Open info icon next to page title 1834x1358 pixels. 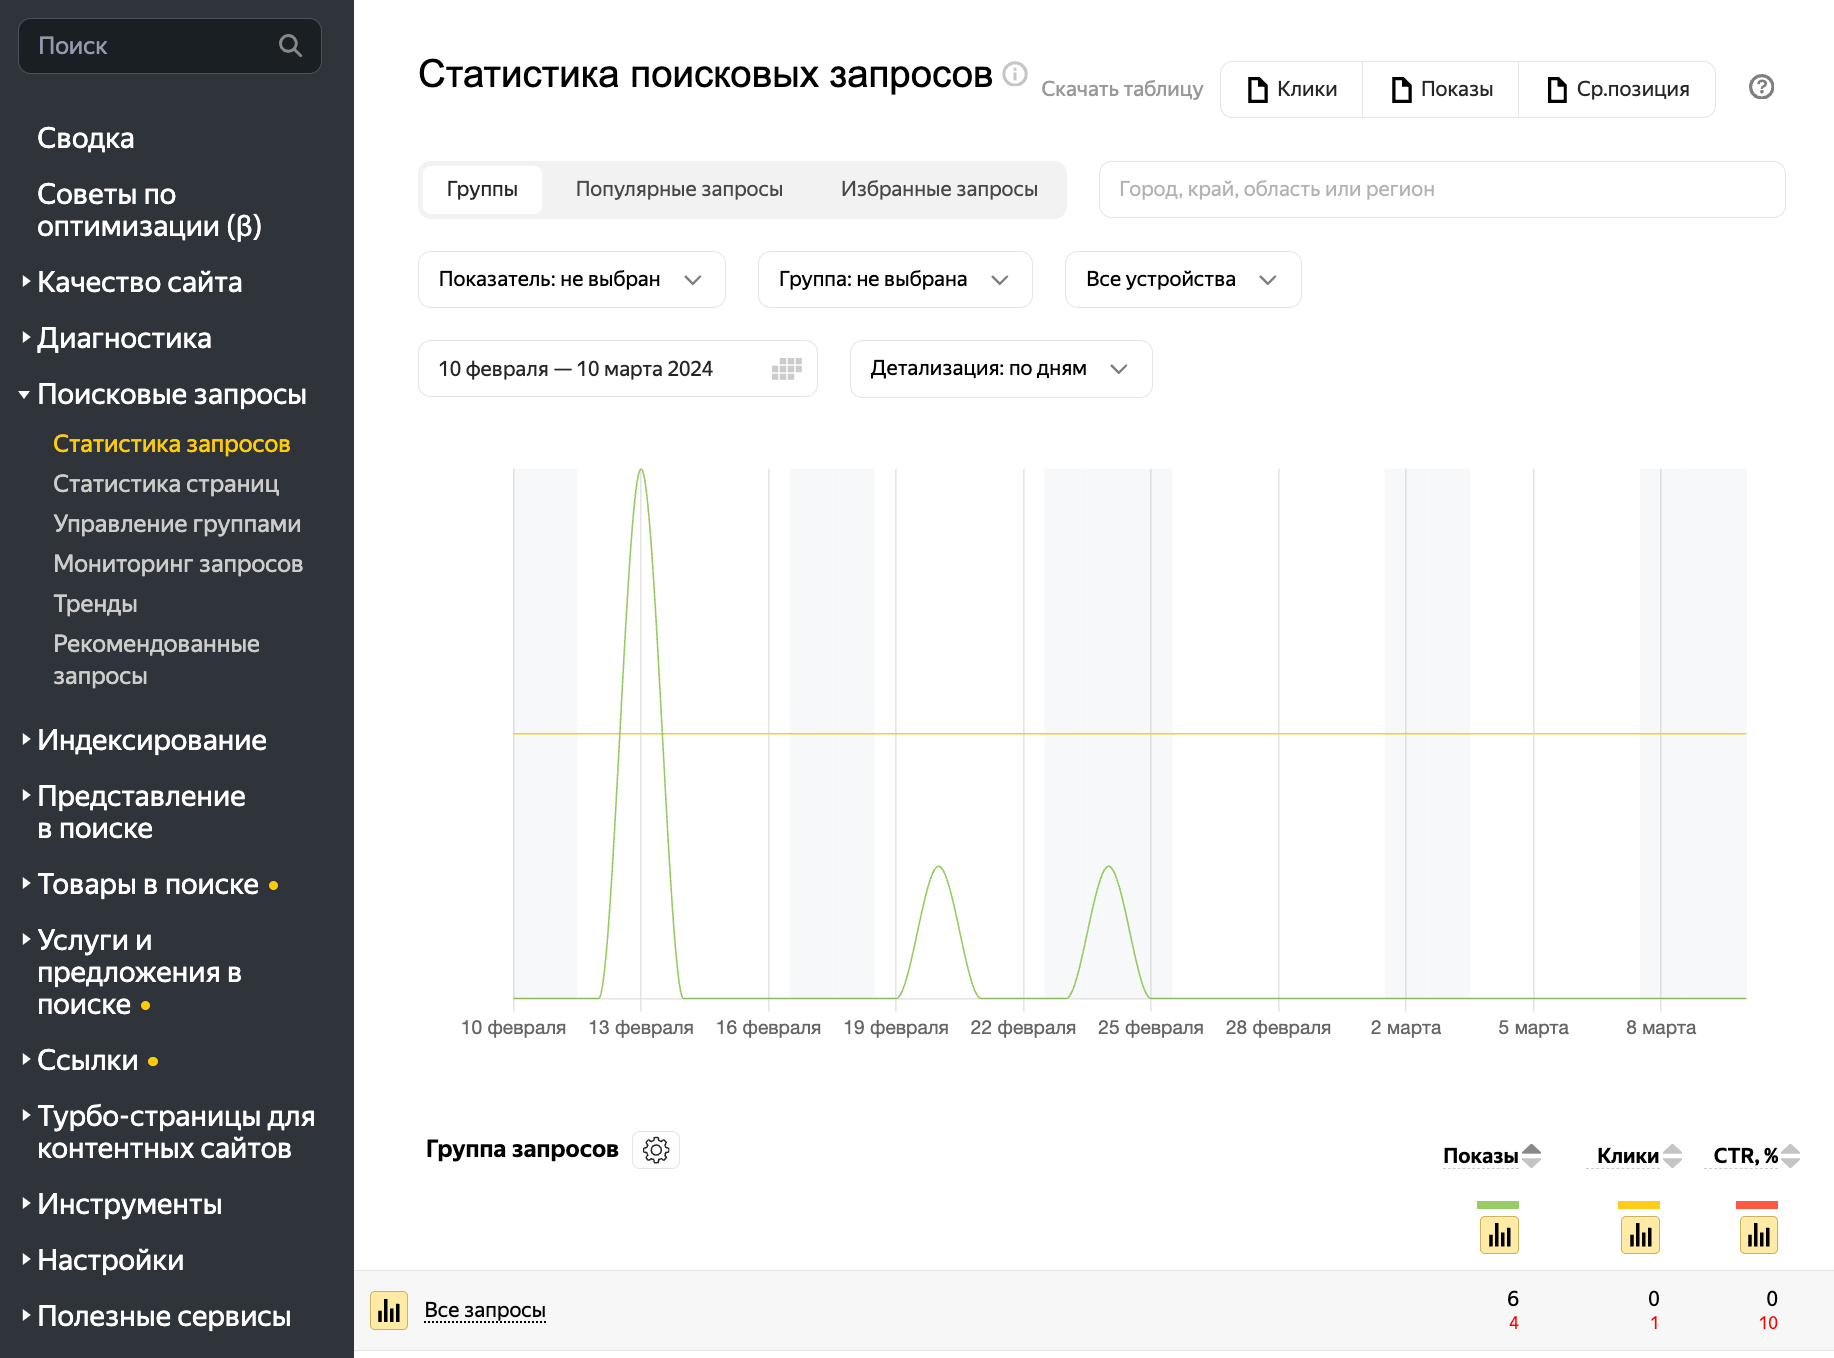click(x=1015, y=74)
